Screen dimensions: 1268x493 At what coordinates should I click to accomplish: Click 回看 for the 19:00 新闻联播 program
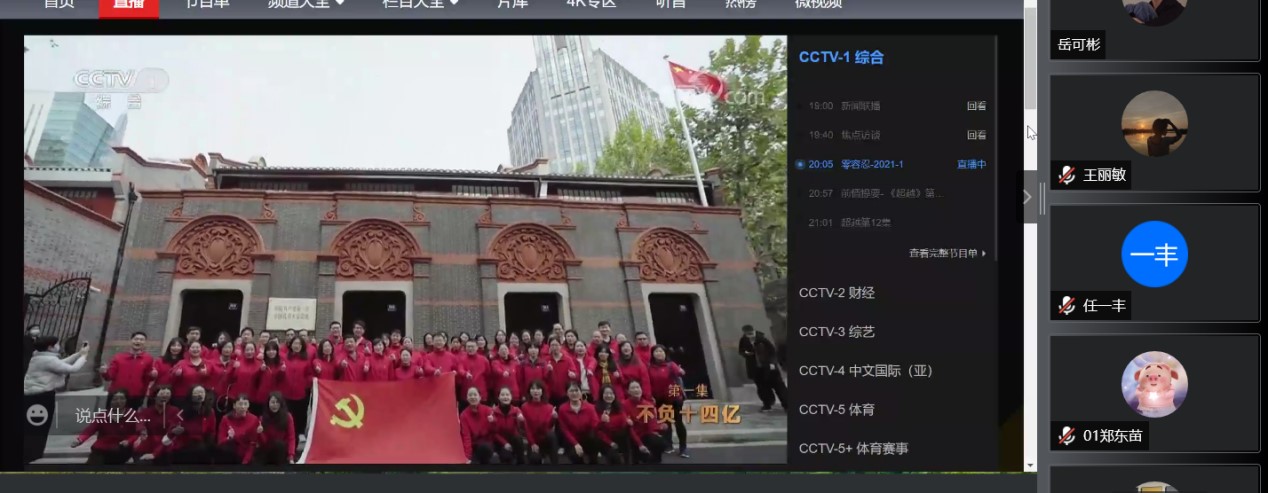[x=976, y=106]
